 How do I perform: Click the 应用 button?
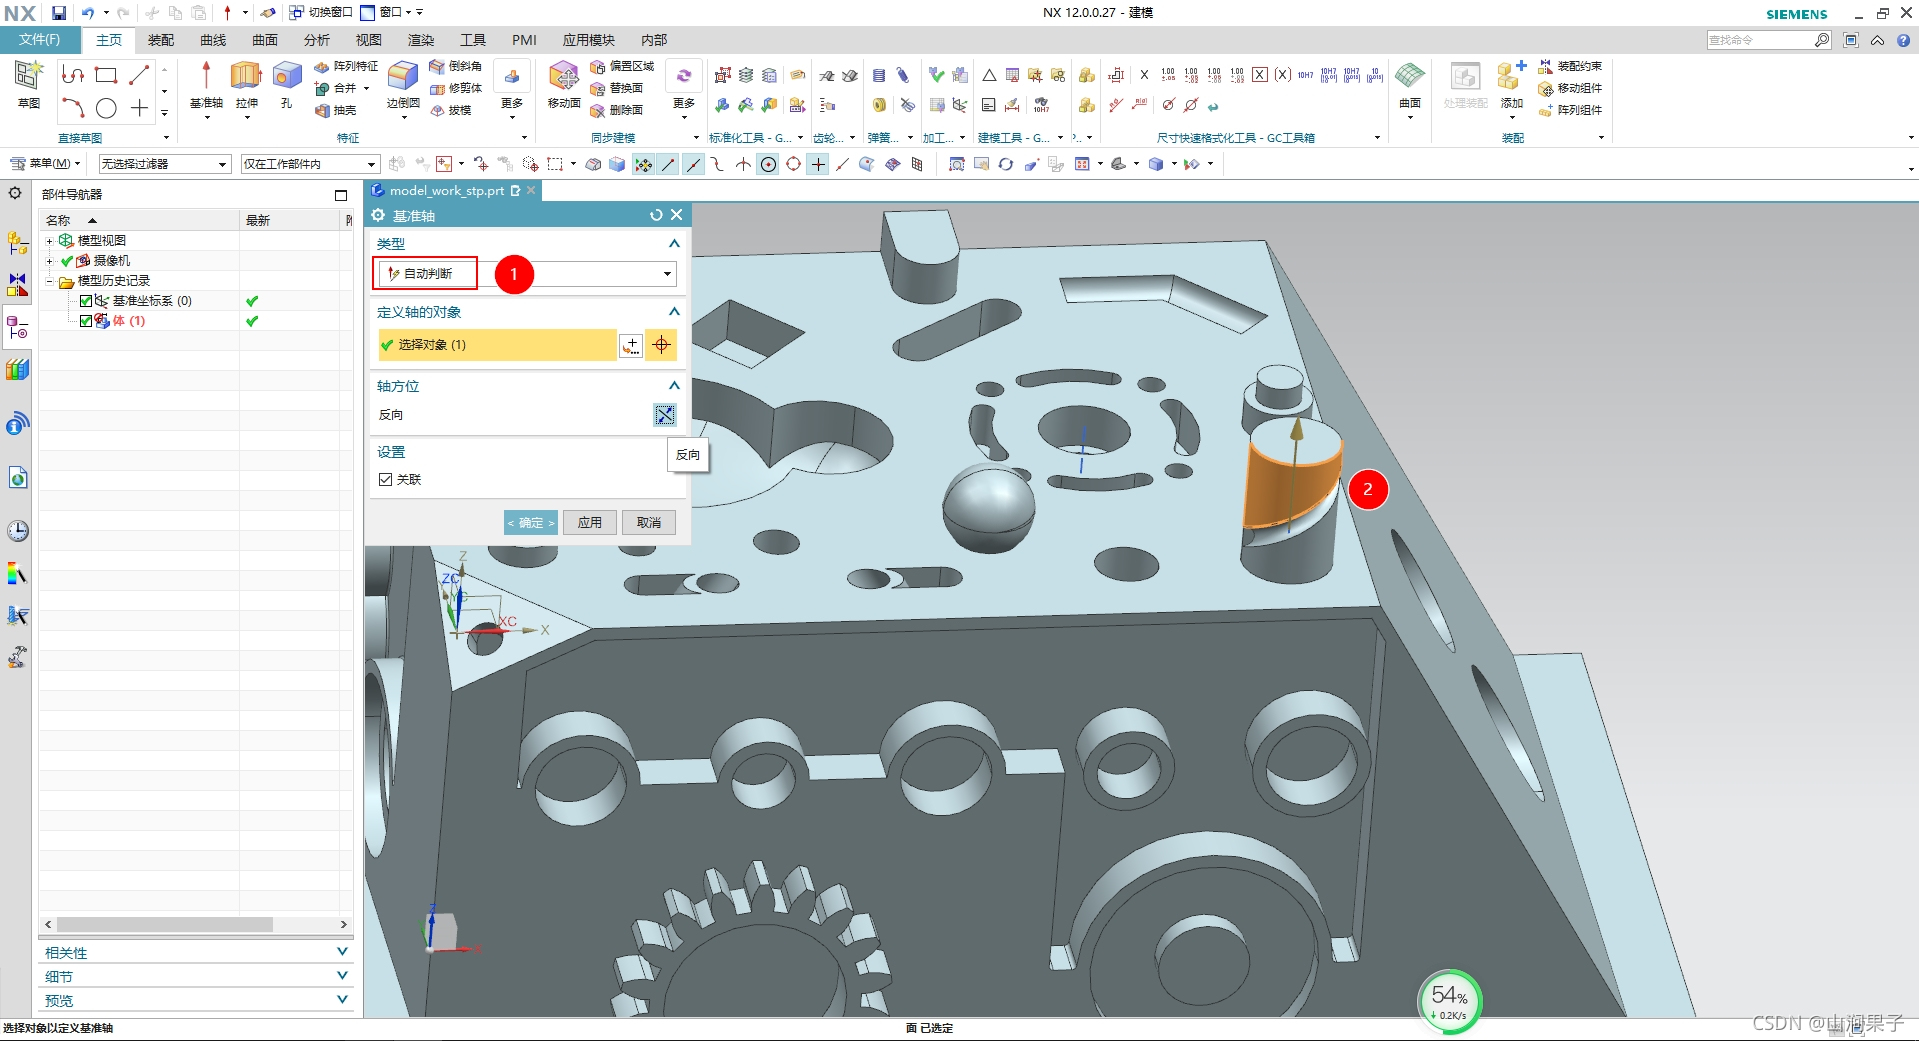coord(590,523)
